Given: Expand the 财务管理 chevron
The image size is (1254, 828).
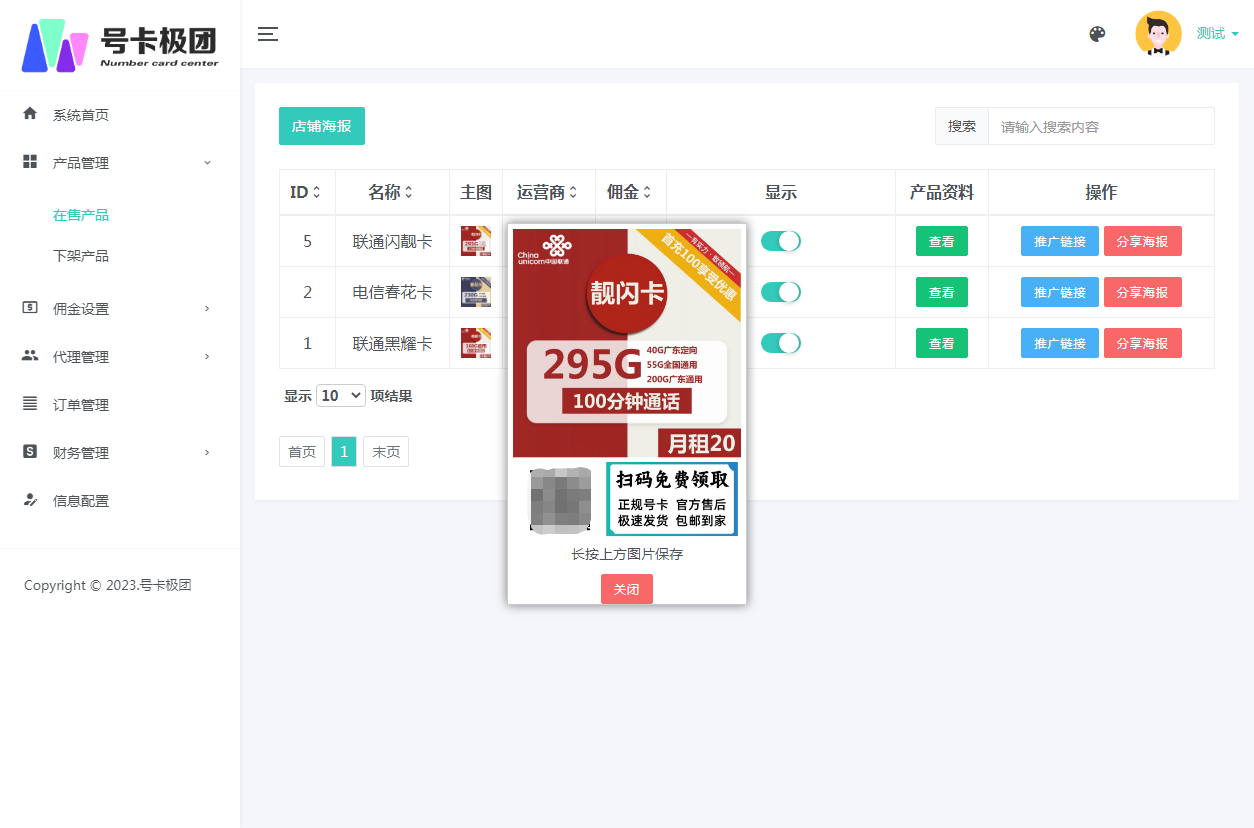Looking at the screenshot, I should [x=207, y=453].
